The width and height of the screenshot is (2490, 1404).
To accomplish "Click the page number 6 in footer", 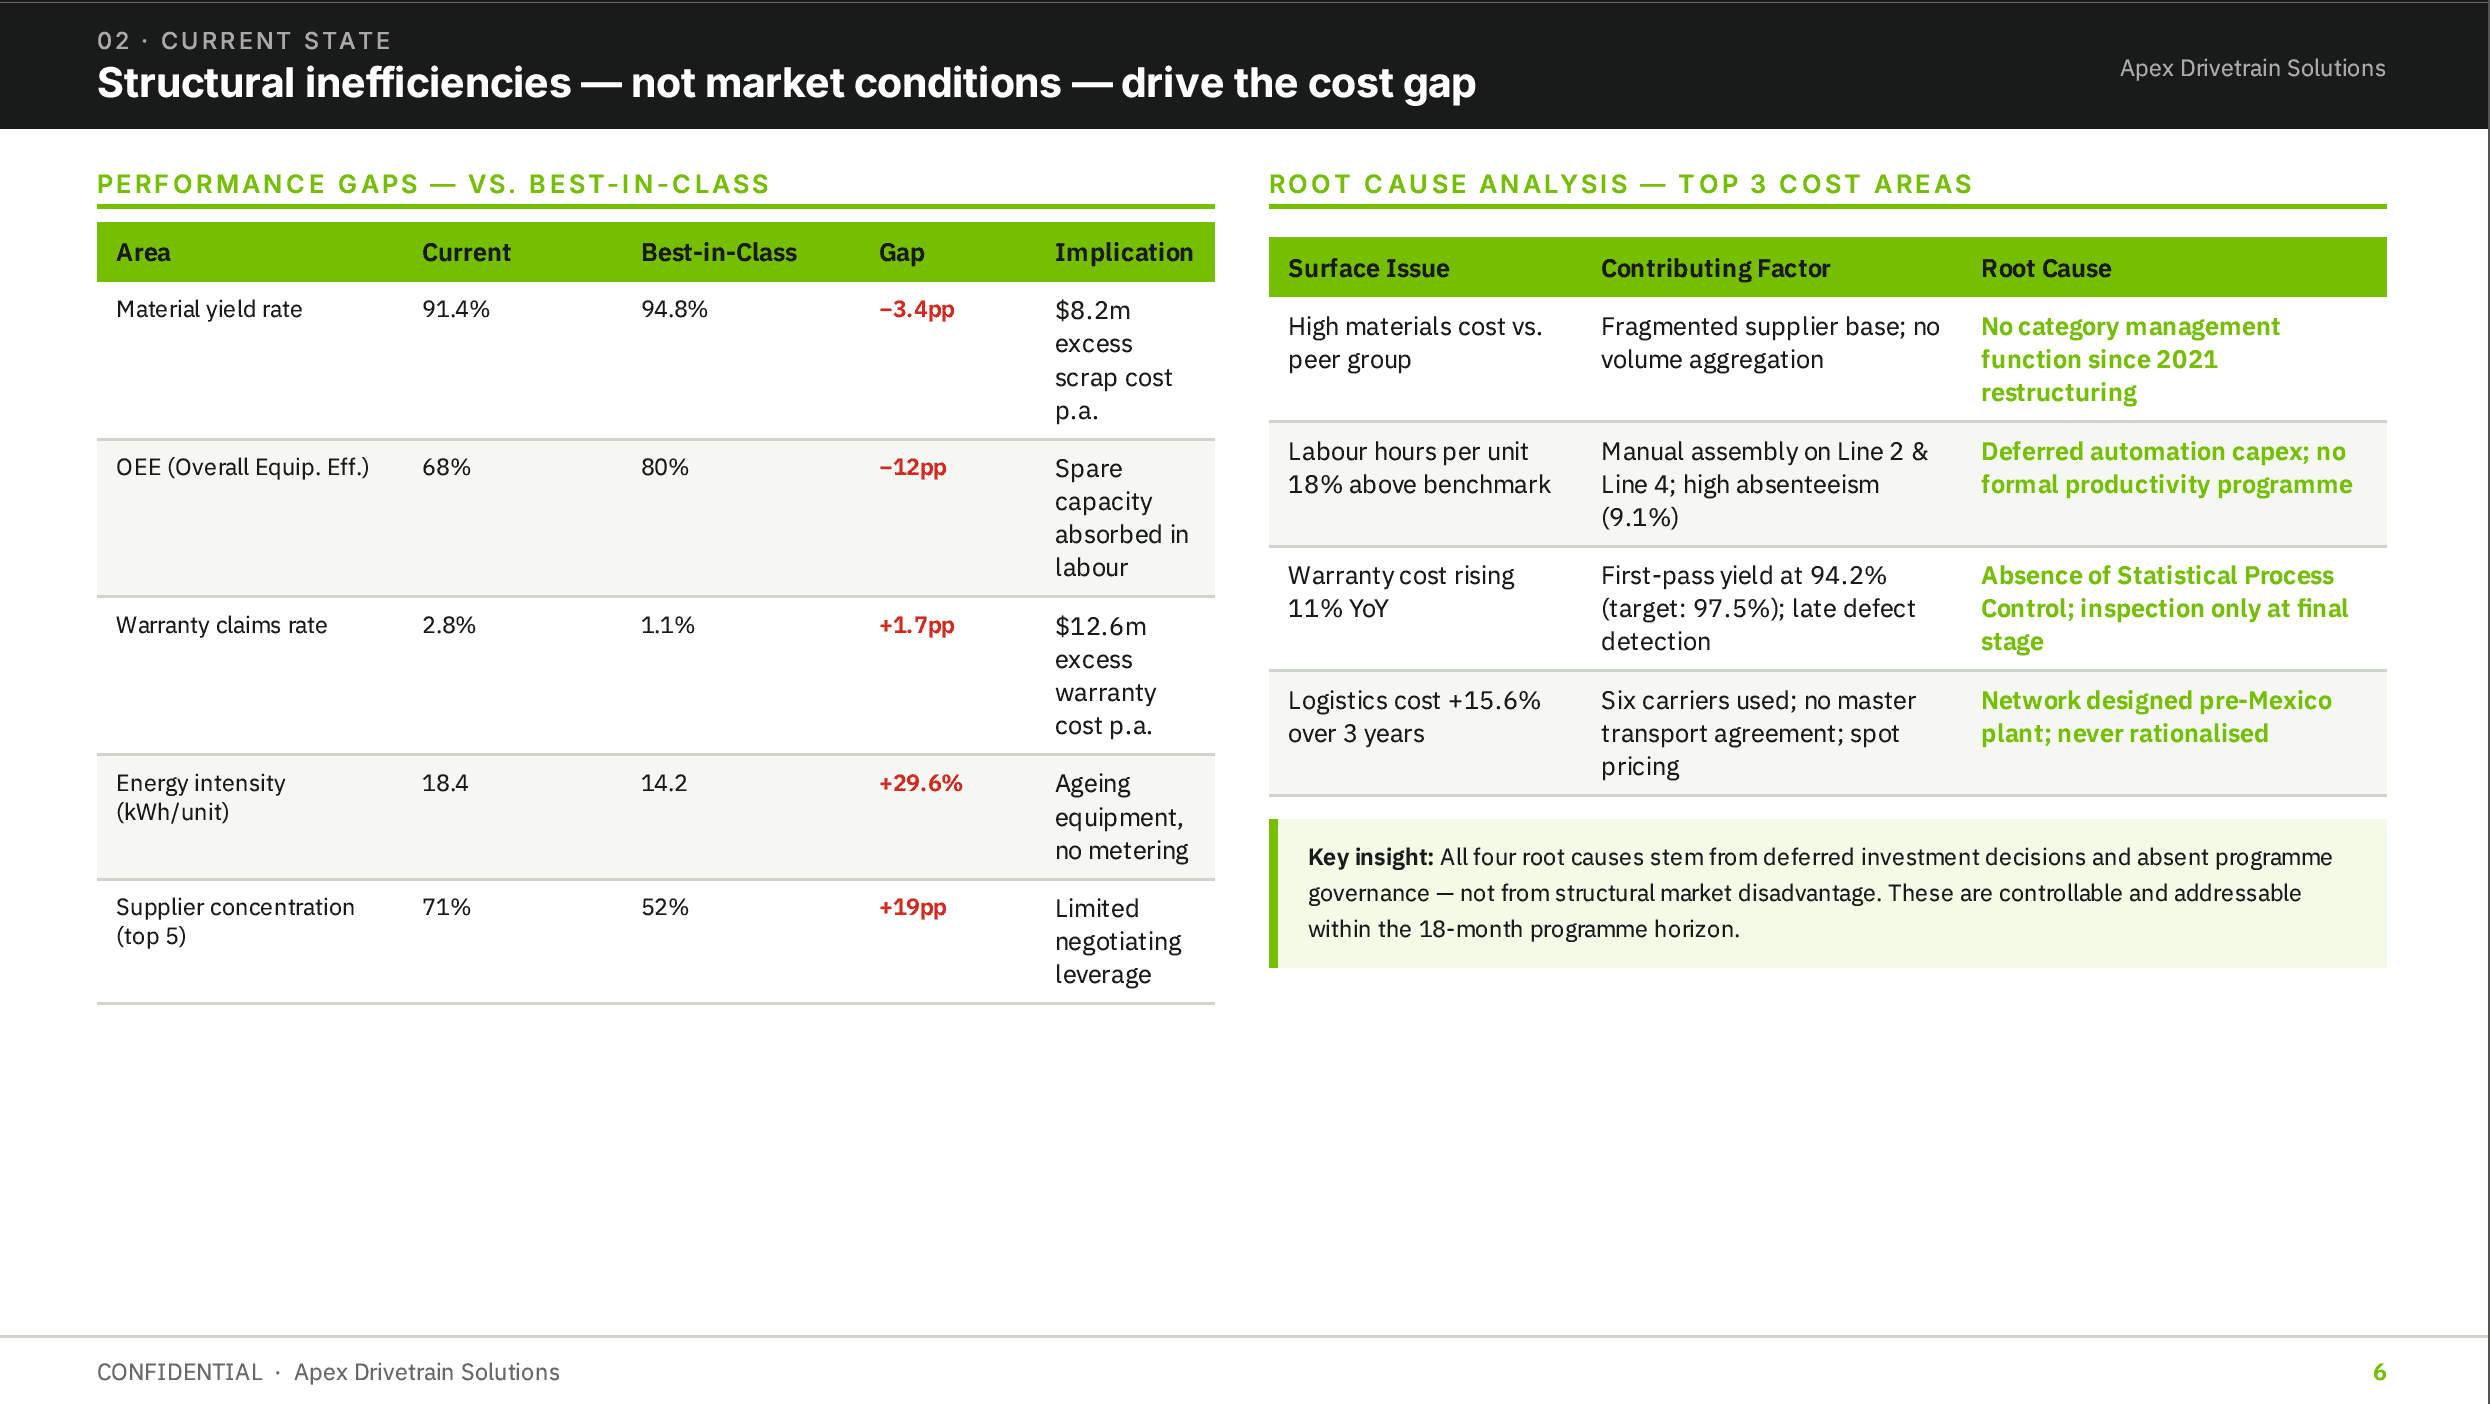I will point(2380,1372).
